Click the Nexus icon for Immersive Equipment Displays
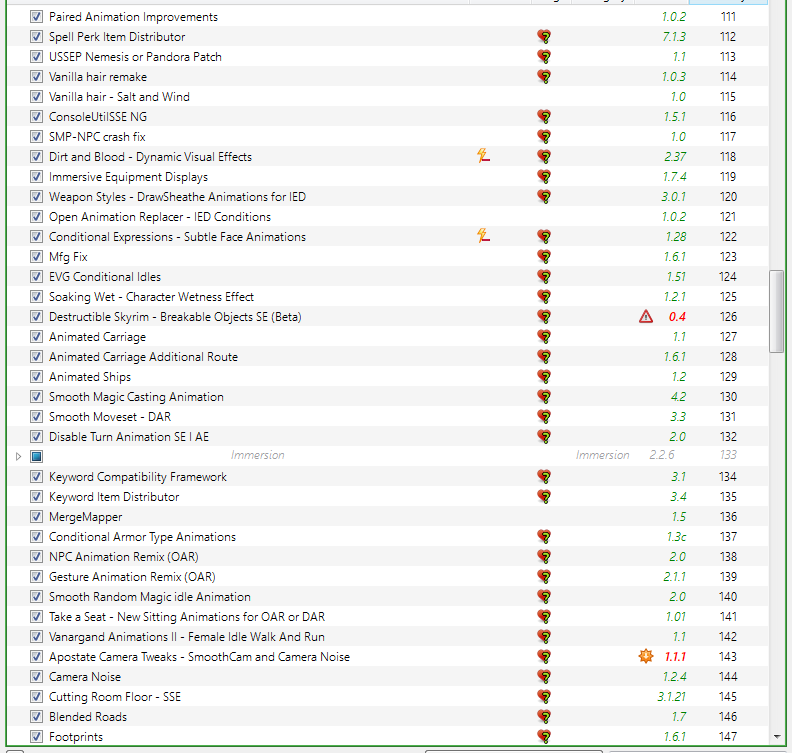 (x=544, y=177)
